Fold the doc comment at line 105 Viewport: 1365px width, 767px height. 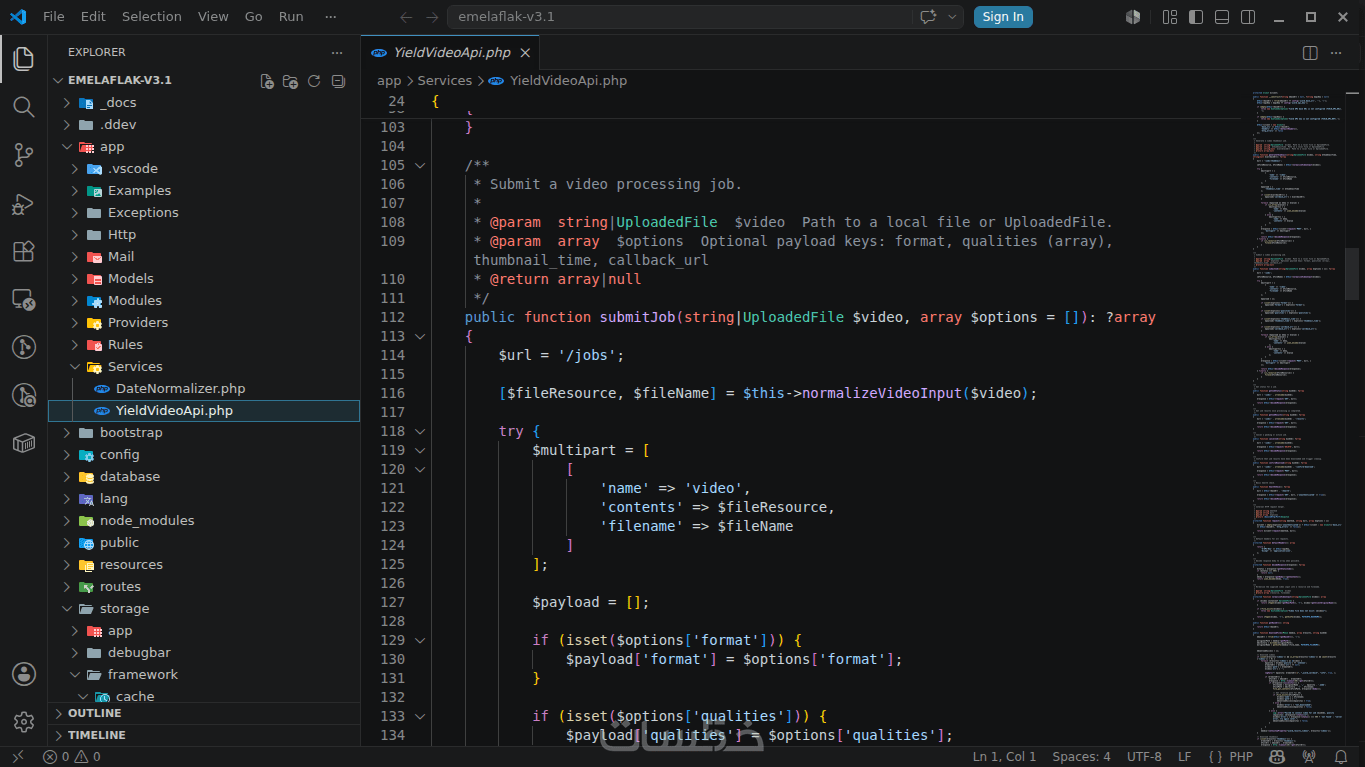click(420, 165)
